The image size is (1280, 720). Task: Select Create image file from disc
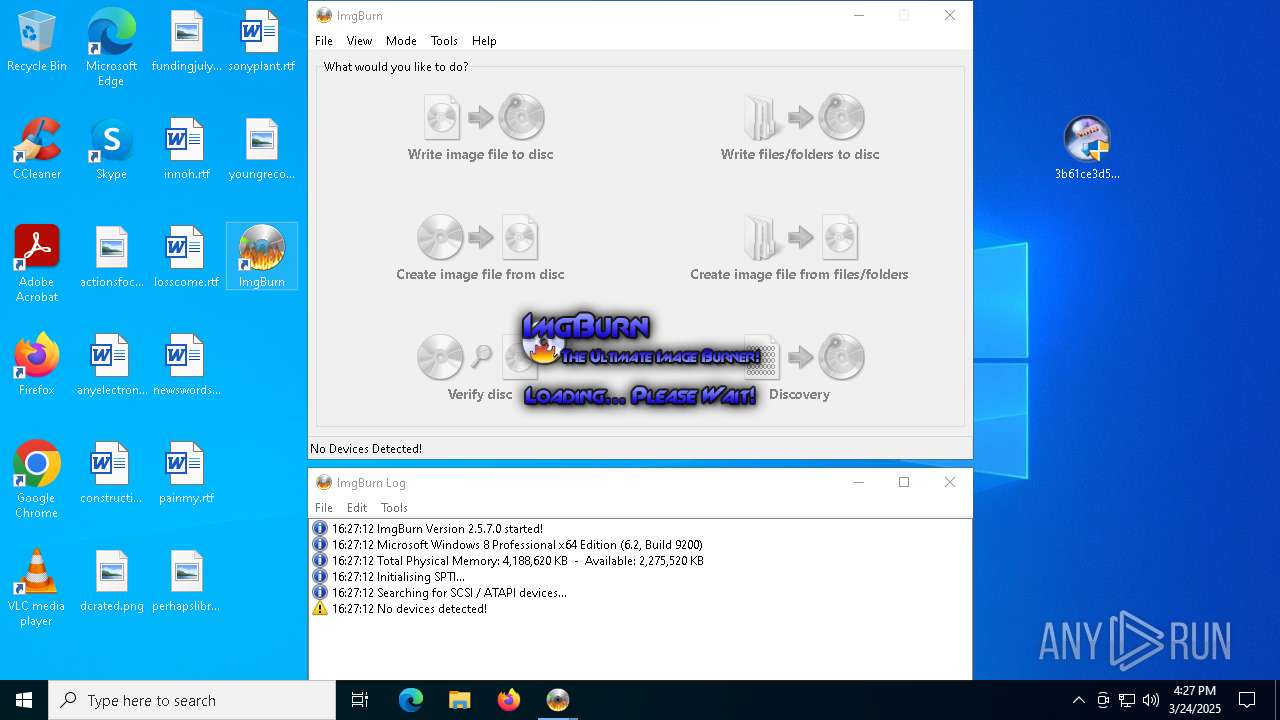480,248
